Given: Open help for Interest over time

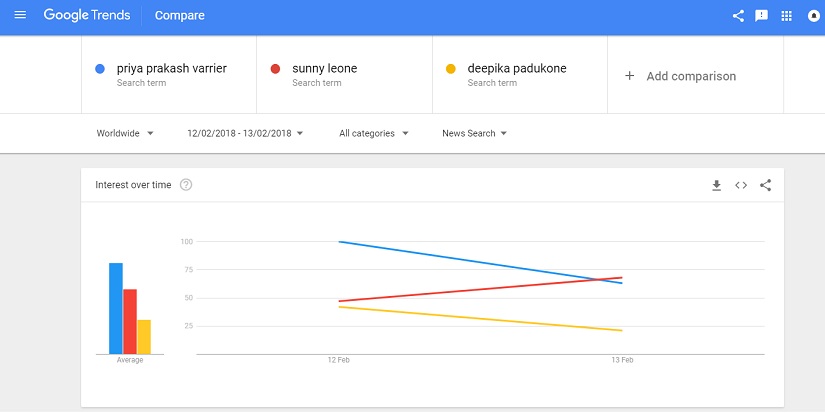Looking at the screenshot, I should tap(186, 185).
